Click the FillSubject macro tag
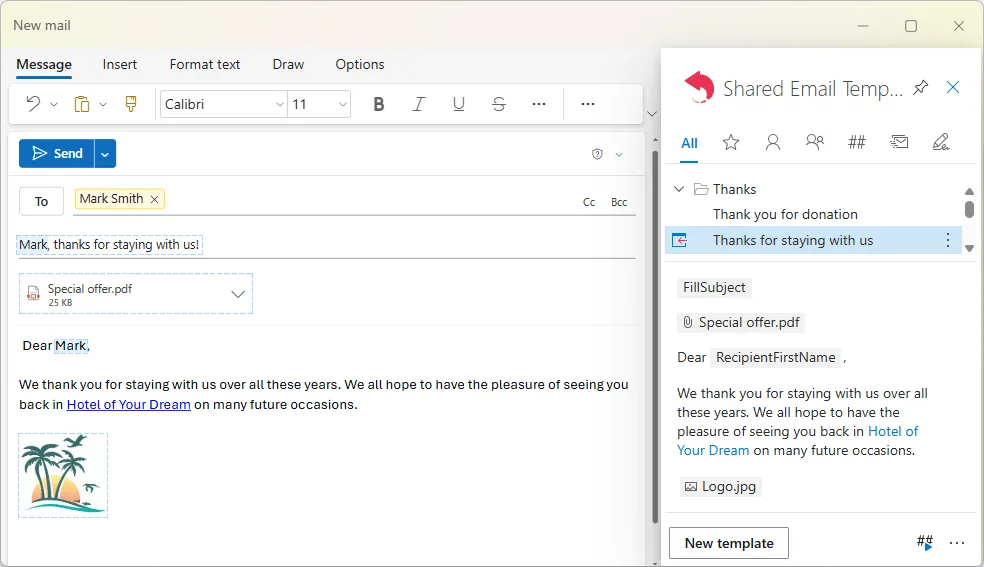Image resolution: width=984 pixels, height=567 pixels. coord(714,287)
